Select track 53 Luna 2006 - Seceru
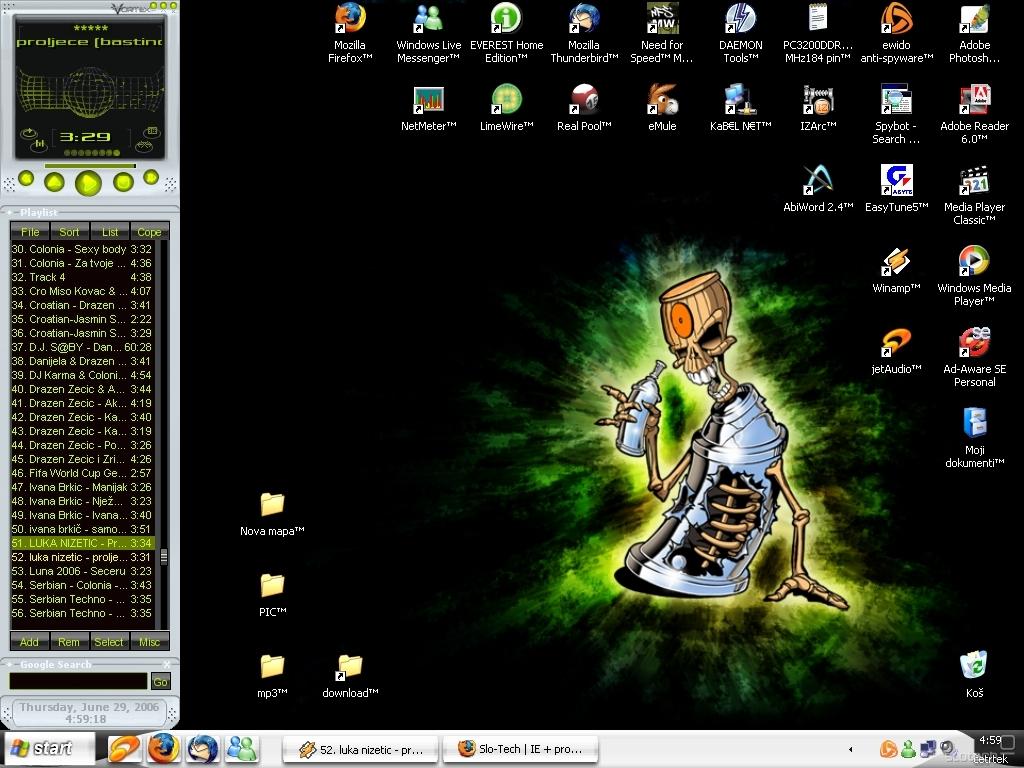 (82, 571)
